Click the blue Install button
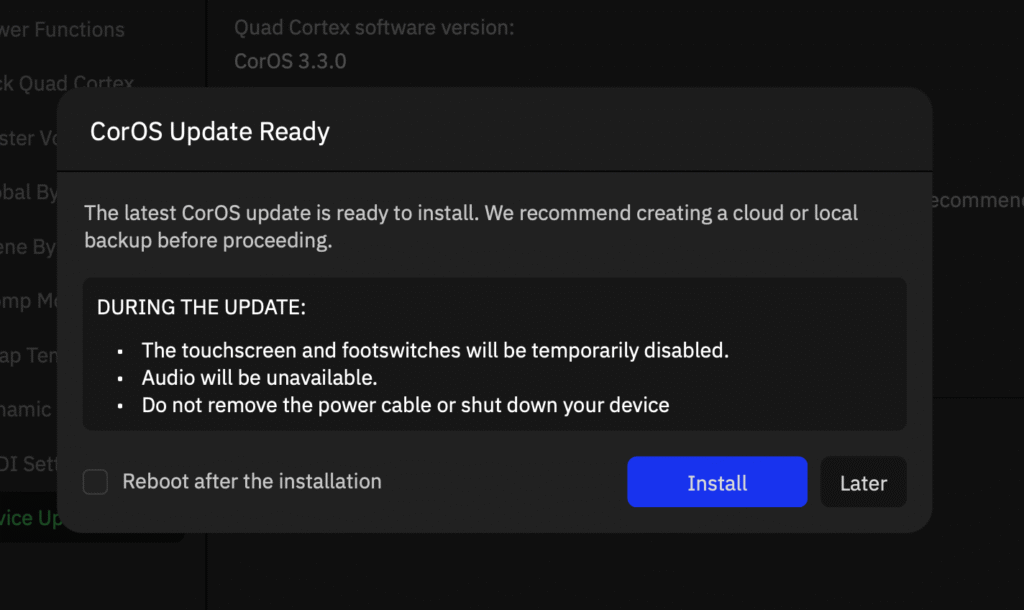Viewport: 1024px width, 610px height. click(717, 483)
